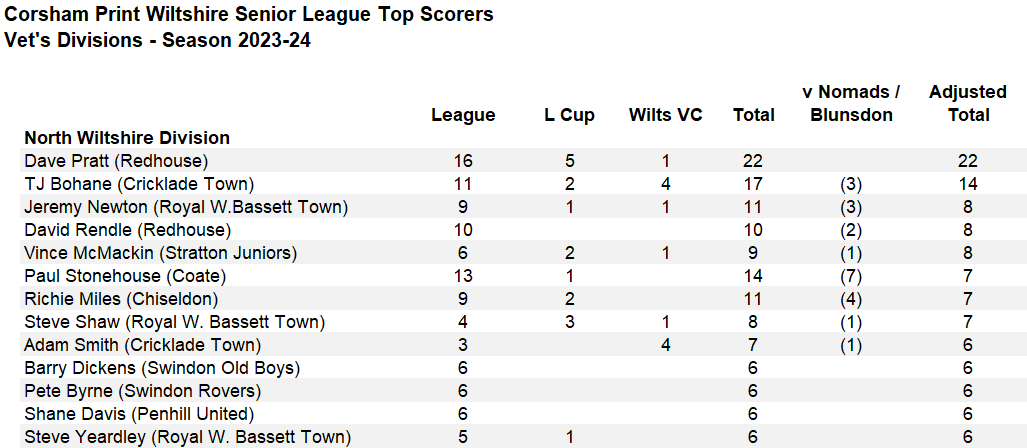Click Shane Davis (Penhill United) name
Viewport: 1027px width, 448px height.
pos(139,414)
